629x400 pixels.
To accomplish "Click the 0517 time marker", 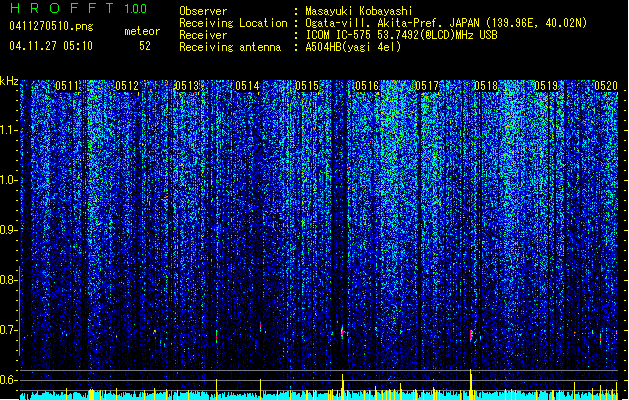I will [x=427, y=86].
